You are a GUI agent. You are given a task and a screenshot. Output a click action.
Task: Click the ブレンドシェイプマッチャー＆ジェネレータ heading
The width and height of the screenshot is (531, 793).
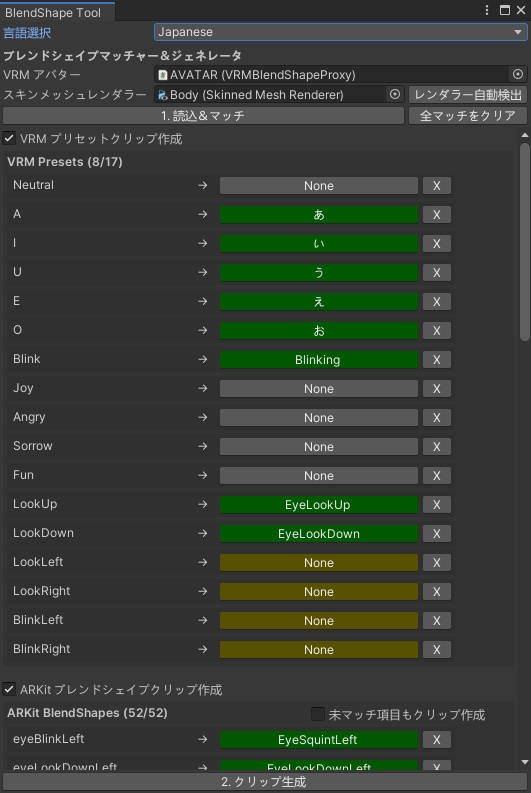122,55
